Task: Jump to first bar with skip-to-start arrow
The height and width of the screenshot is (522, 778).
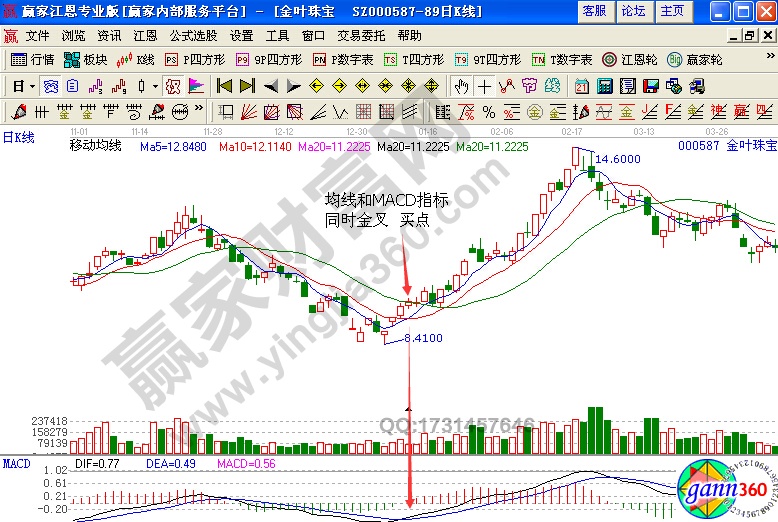Action: 224,85
